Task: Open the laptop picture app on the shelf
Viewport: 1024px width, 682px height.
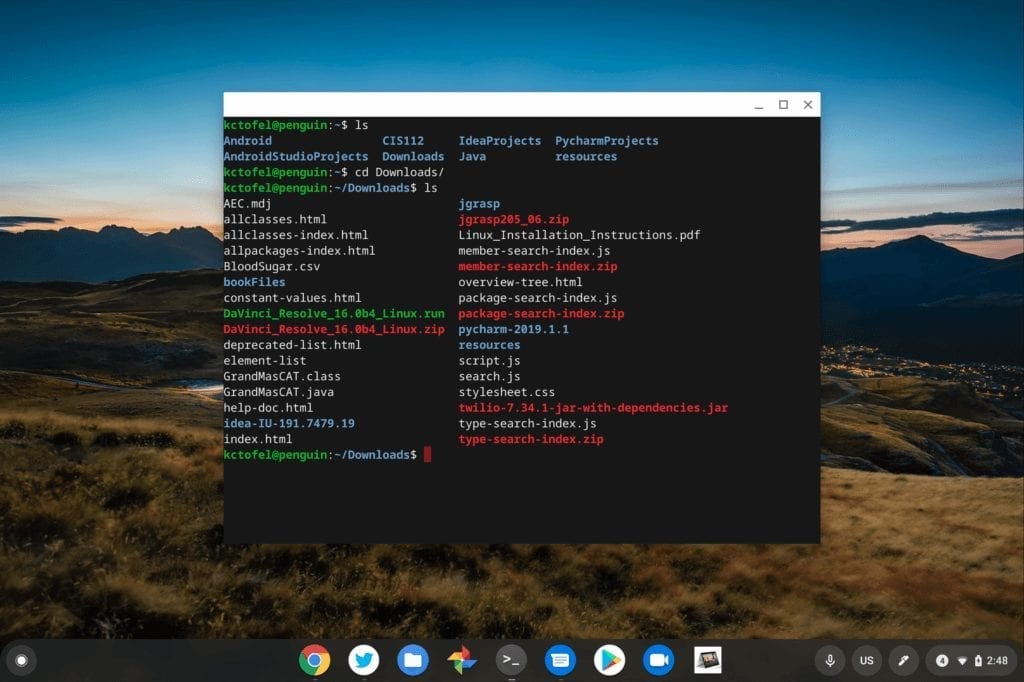Action: (x=708, y=660)
